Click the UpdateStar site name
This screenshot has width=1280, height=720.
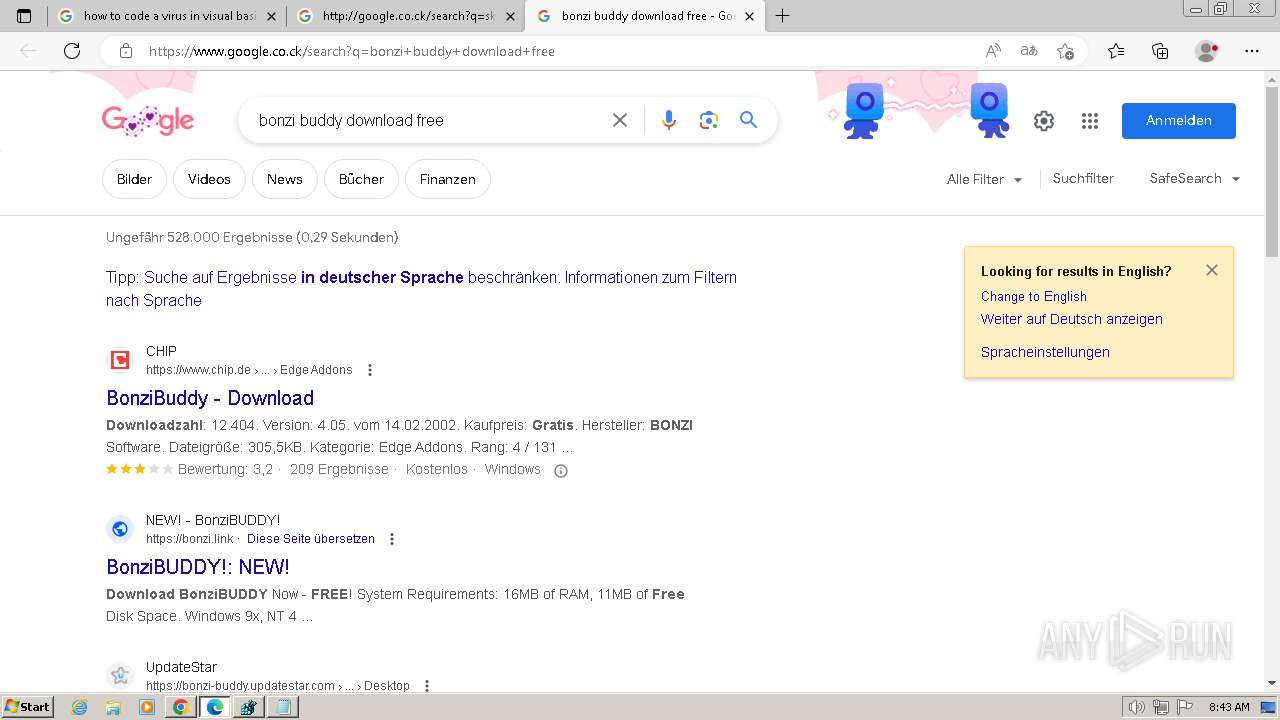pos(181,667)
